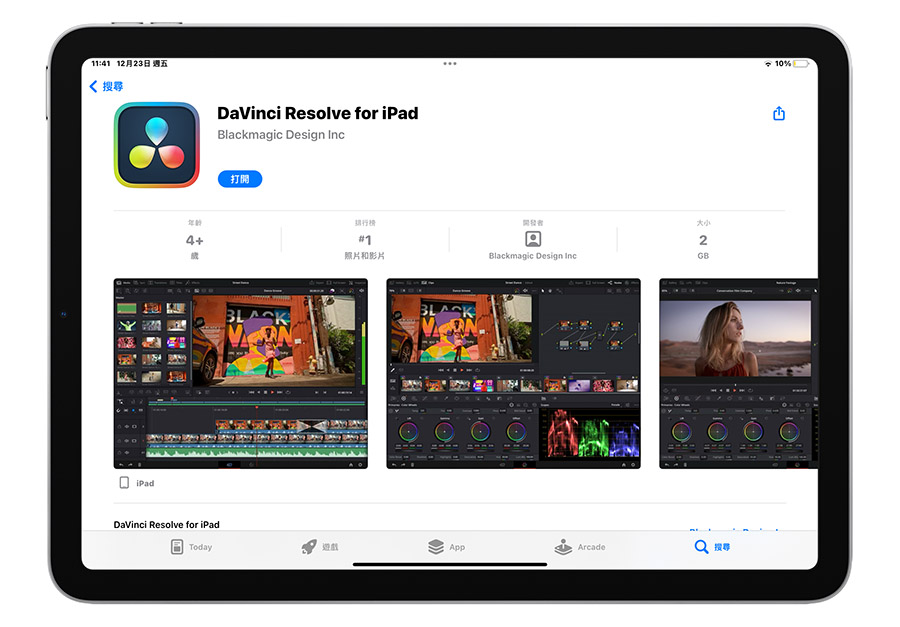Switch to the App tab
Screen dimensions: 900x627
[446, 547]
